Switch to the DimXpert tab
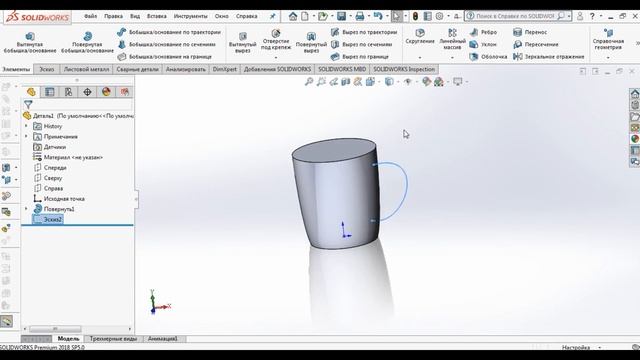The image size is (640, 360). [224, 69]
